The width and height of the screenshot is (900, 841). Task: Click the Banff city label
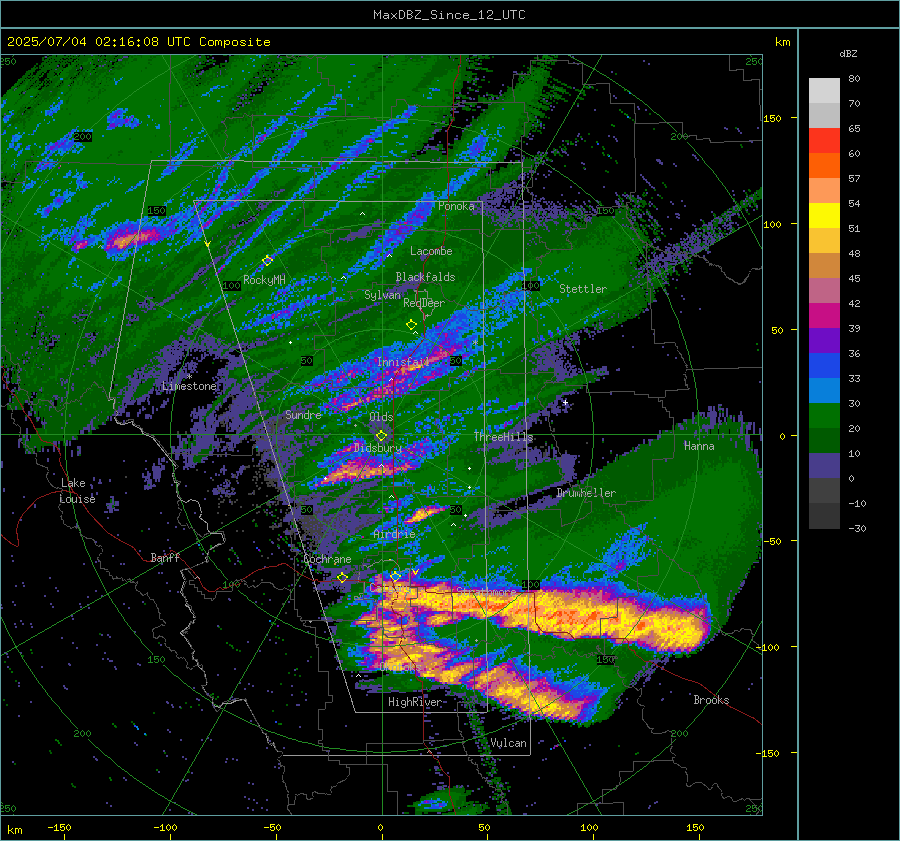coord(165,557)
